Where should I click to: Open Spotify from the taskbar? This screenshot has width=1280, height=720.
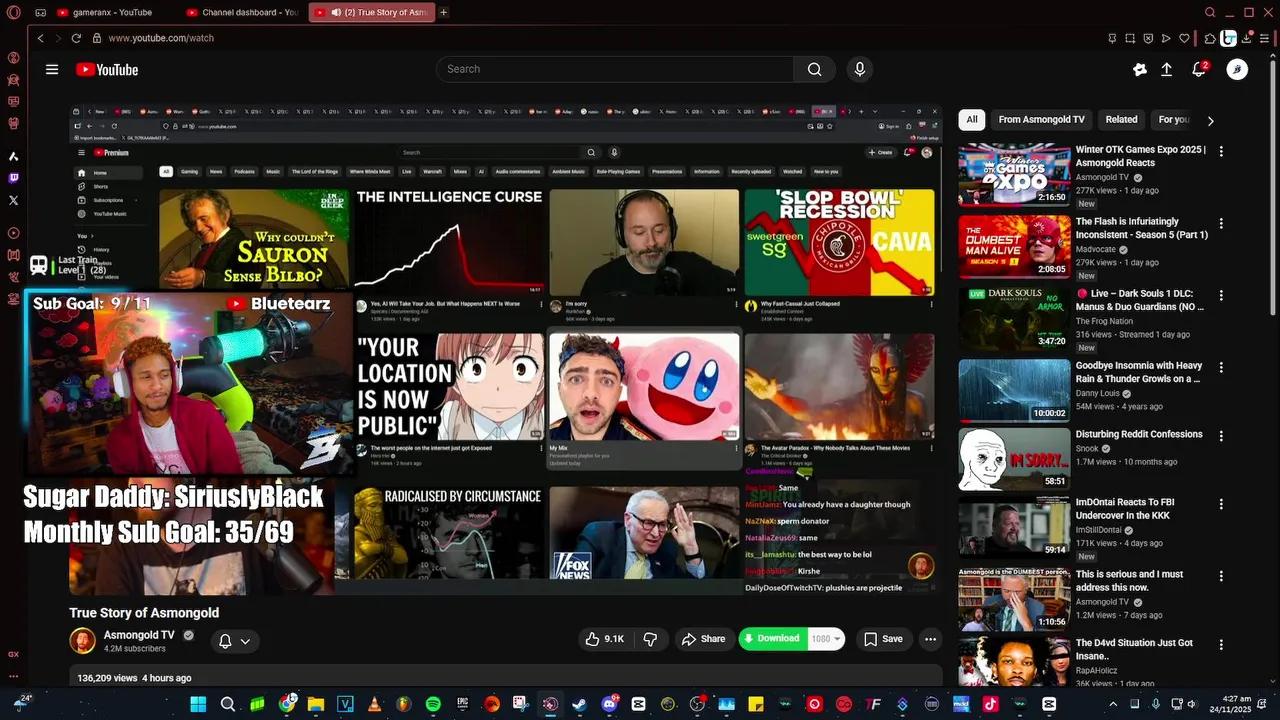point(433,704)
